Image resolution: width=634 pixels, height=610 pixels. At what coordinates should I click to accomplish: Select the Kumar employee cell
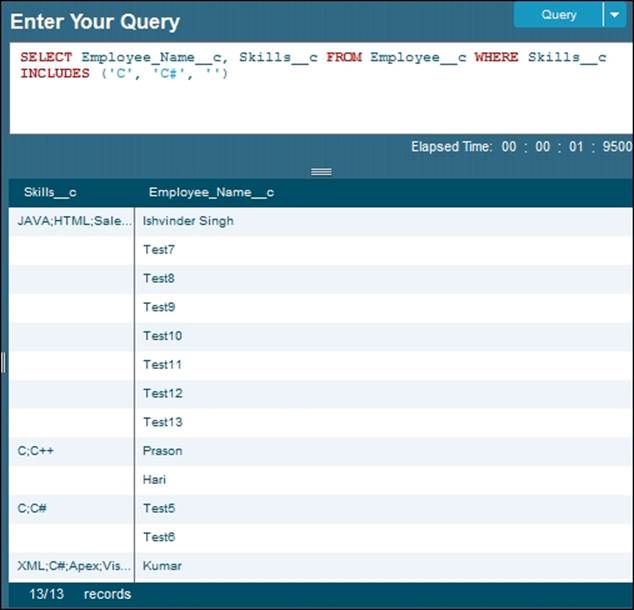162,566
